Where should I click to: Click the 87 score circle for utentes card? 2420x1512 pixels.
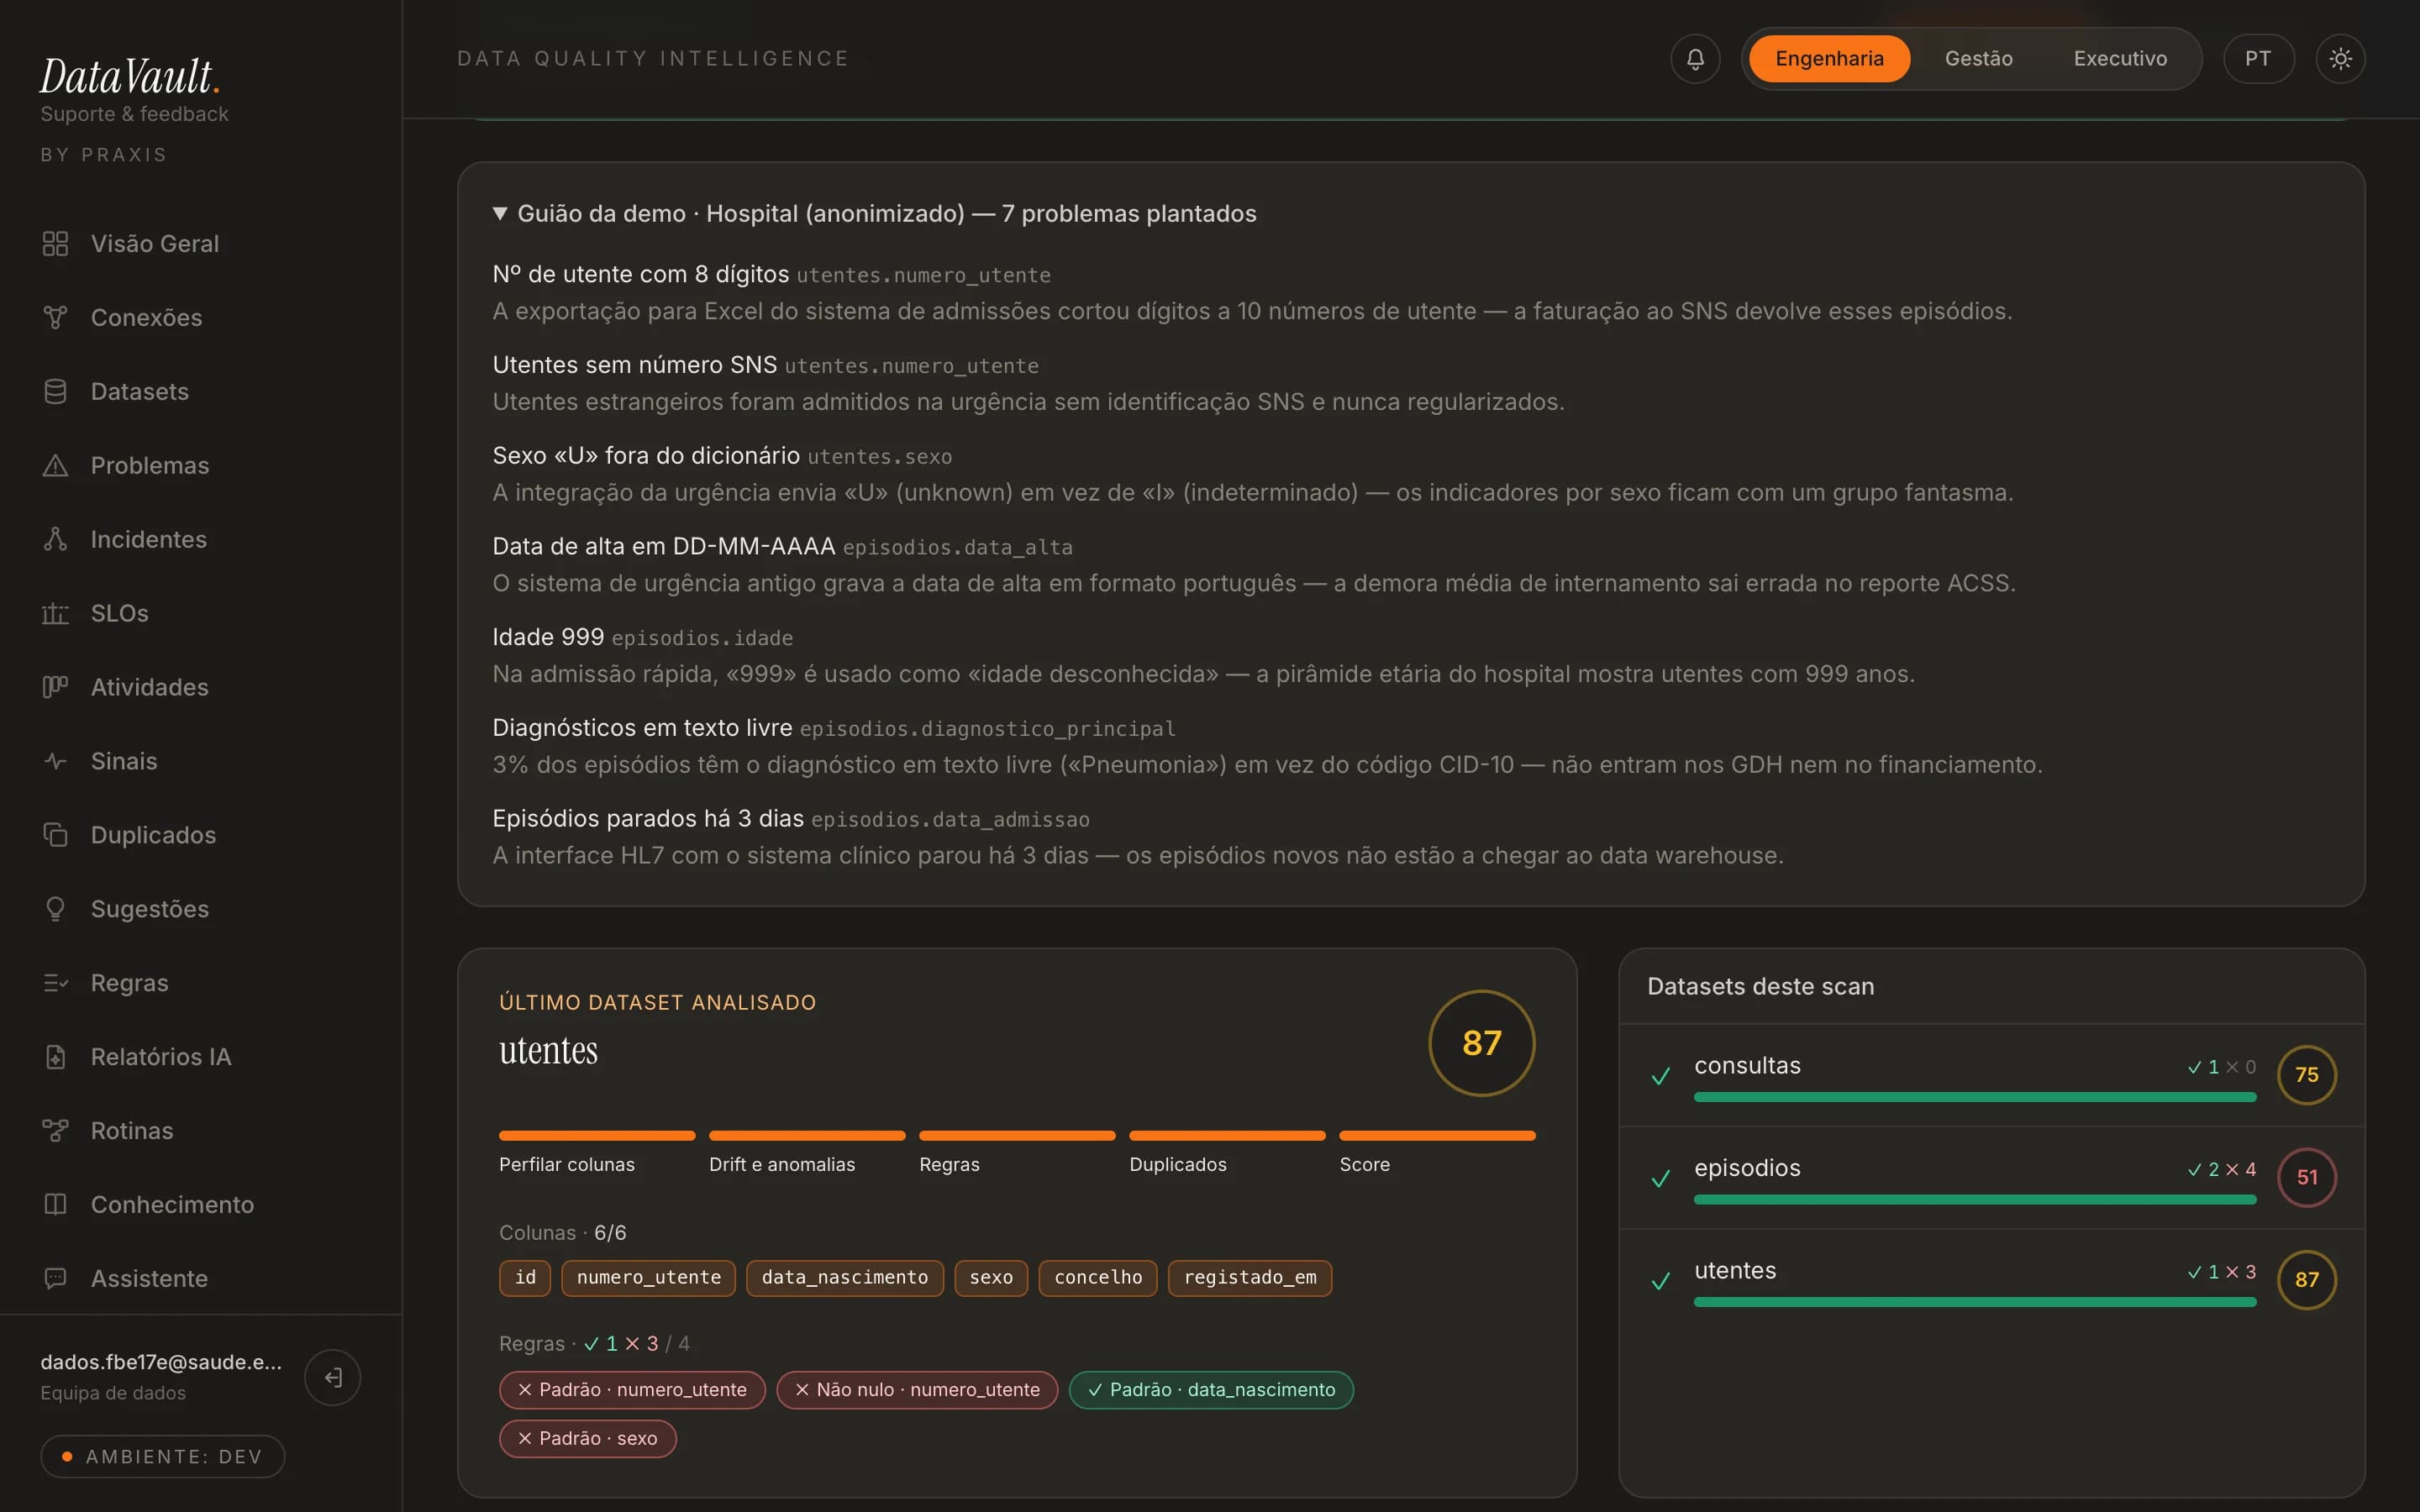tap(1481, 1043)
